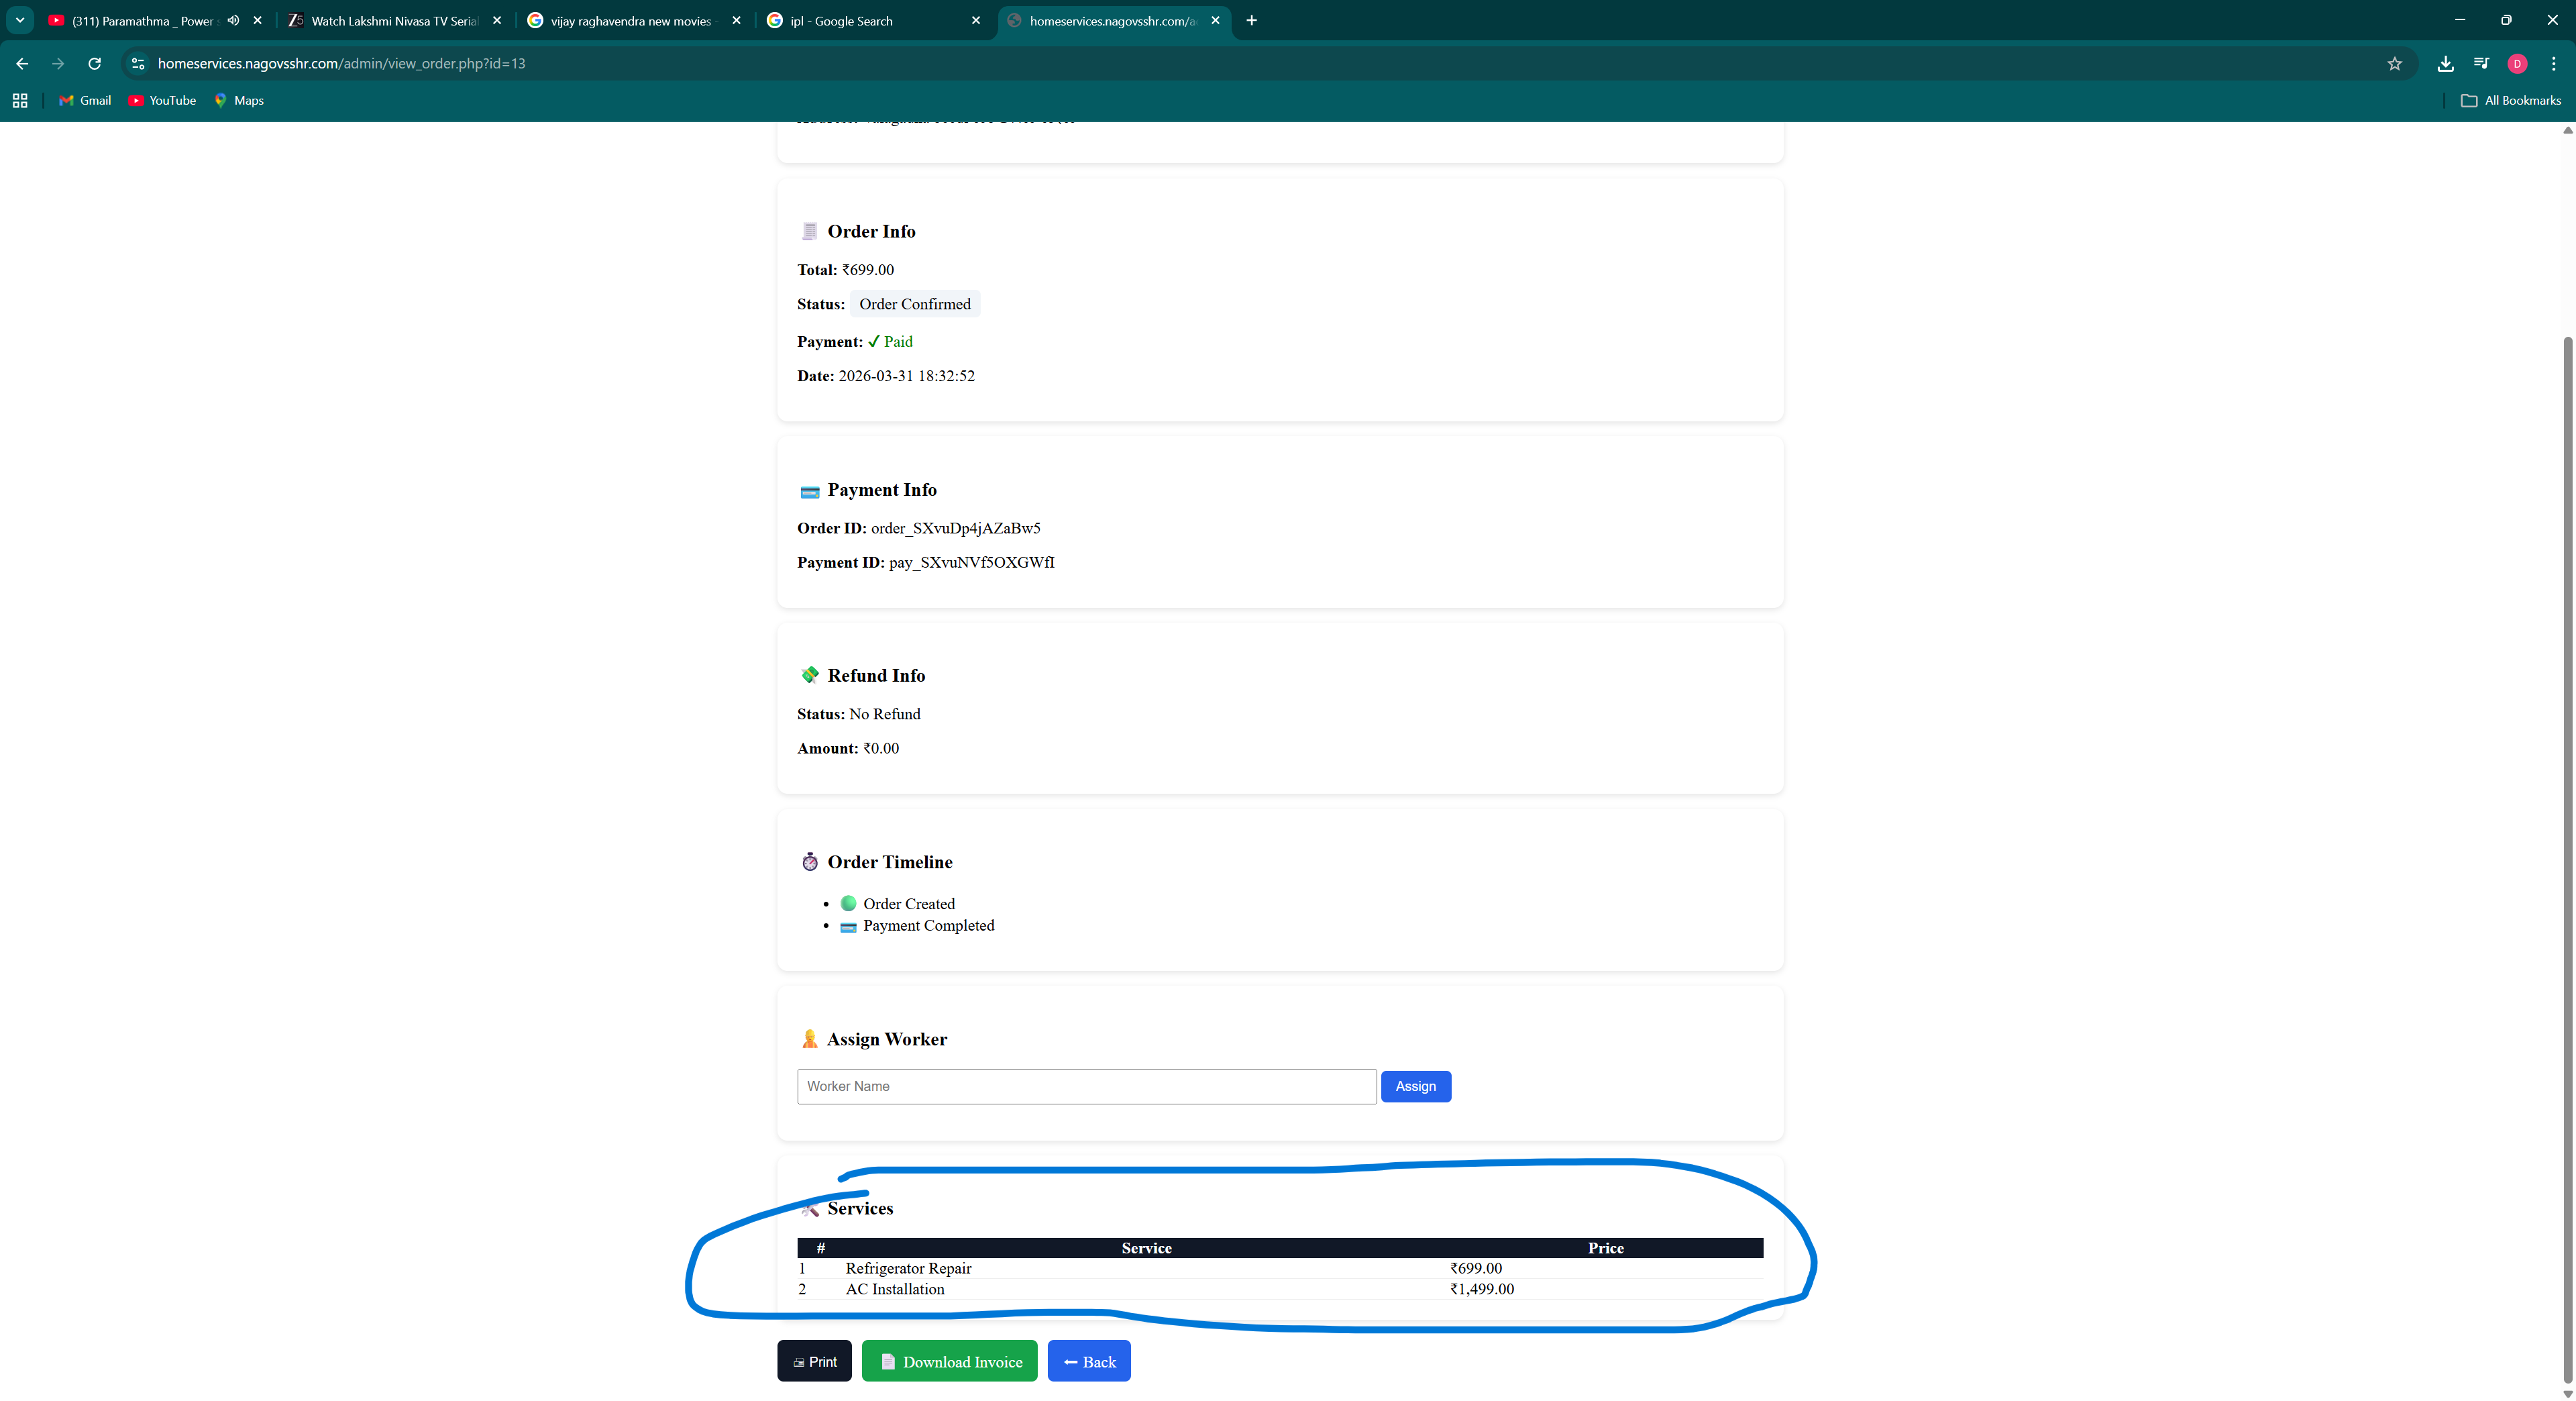
Task: Expand the tab search dropdown arrow
Action: (x=20, y=20)
